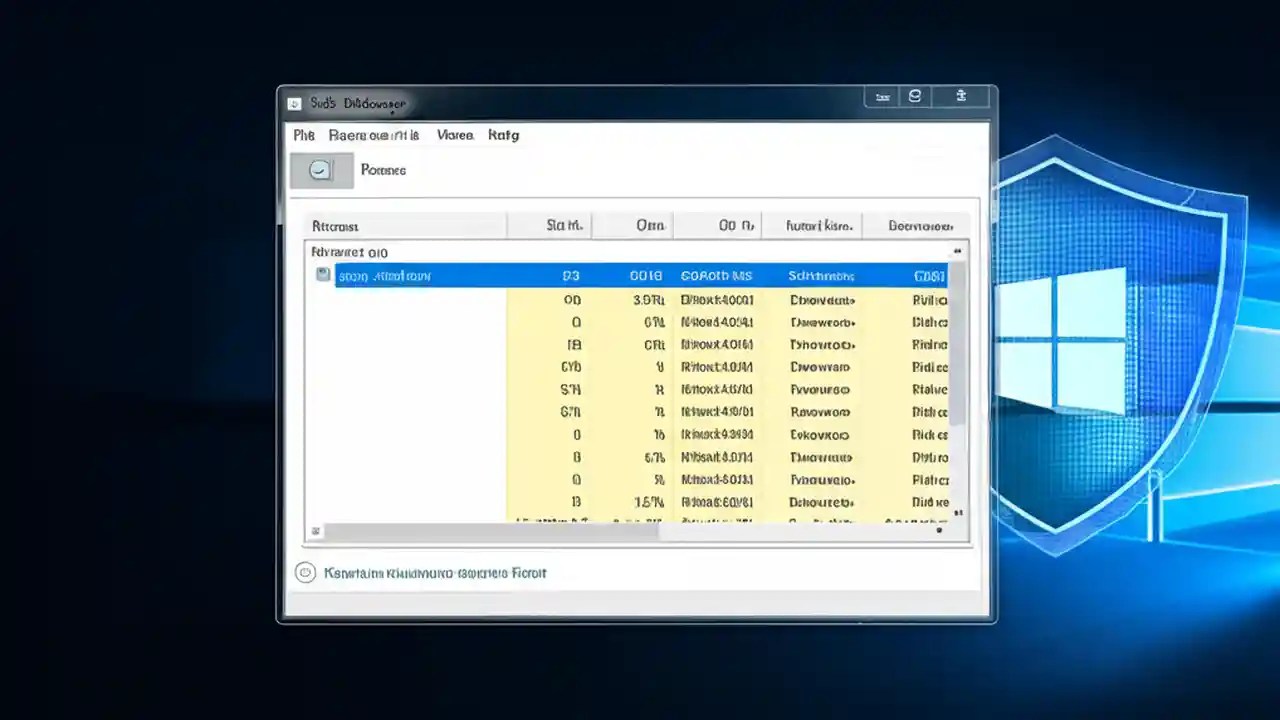Click the download icon at the top right of the window
The height and width of the screenshot is (720, 1280).
coord(960,96)
